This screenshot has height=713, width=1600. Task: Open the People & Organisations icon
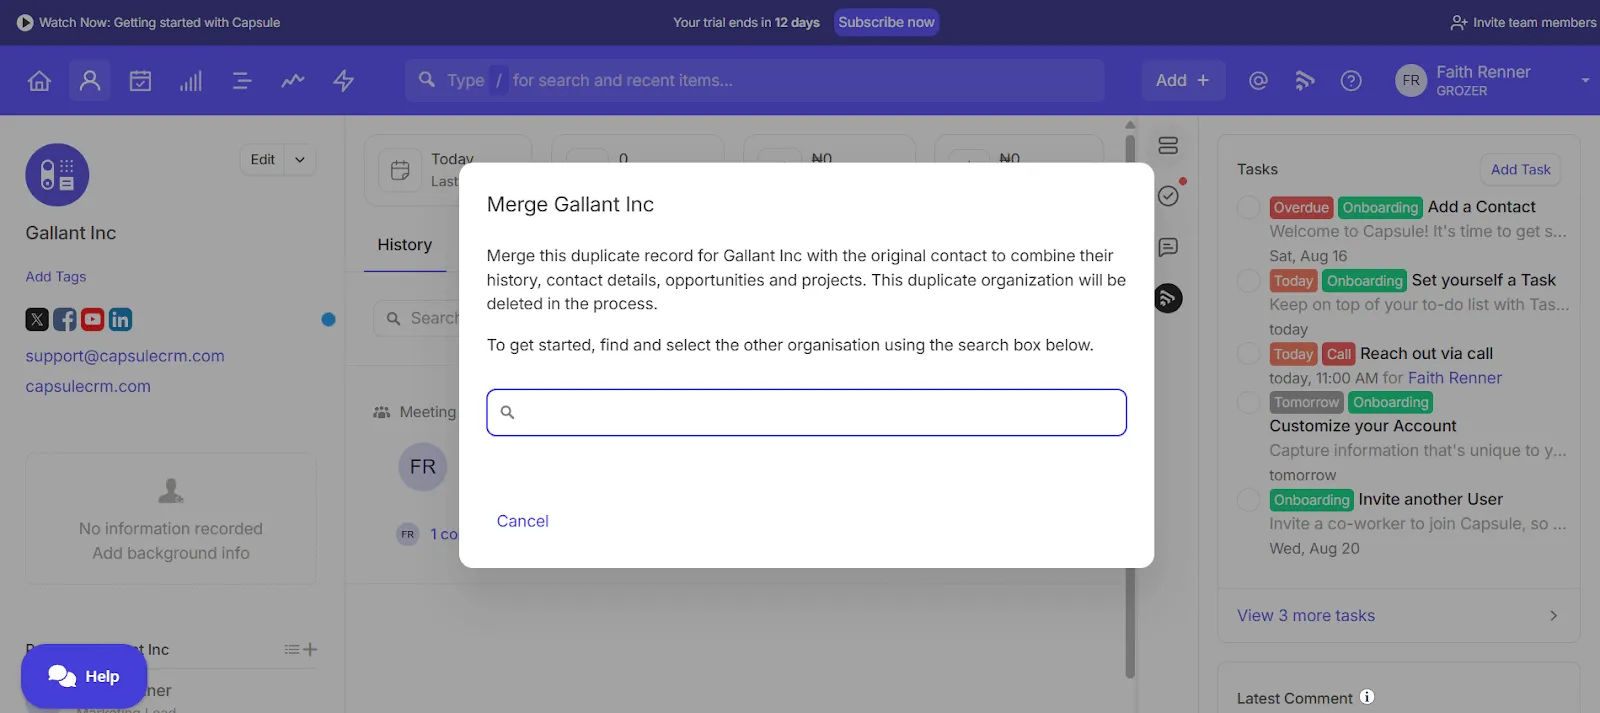(90, 80)
